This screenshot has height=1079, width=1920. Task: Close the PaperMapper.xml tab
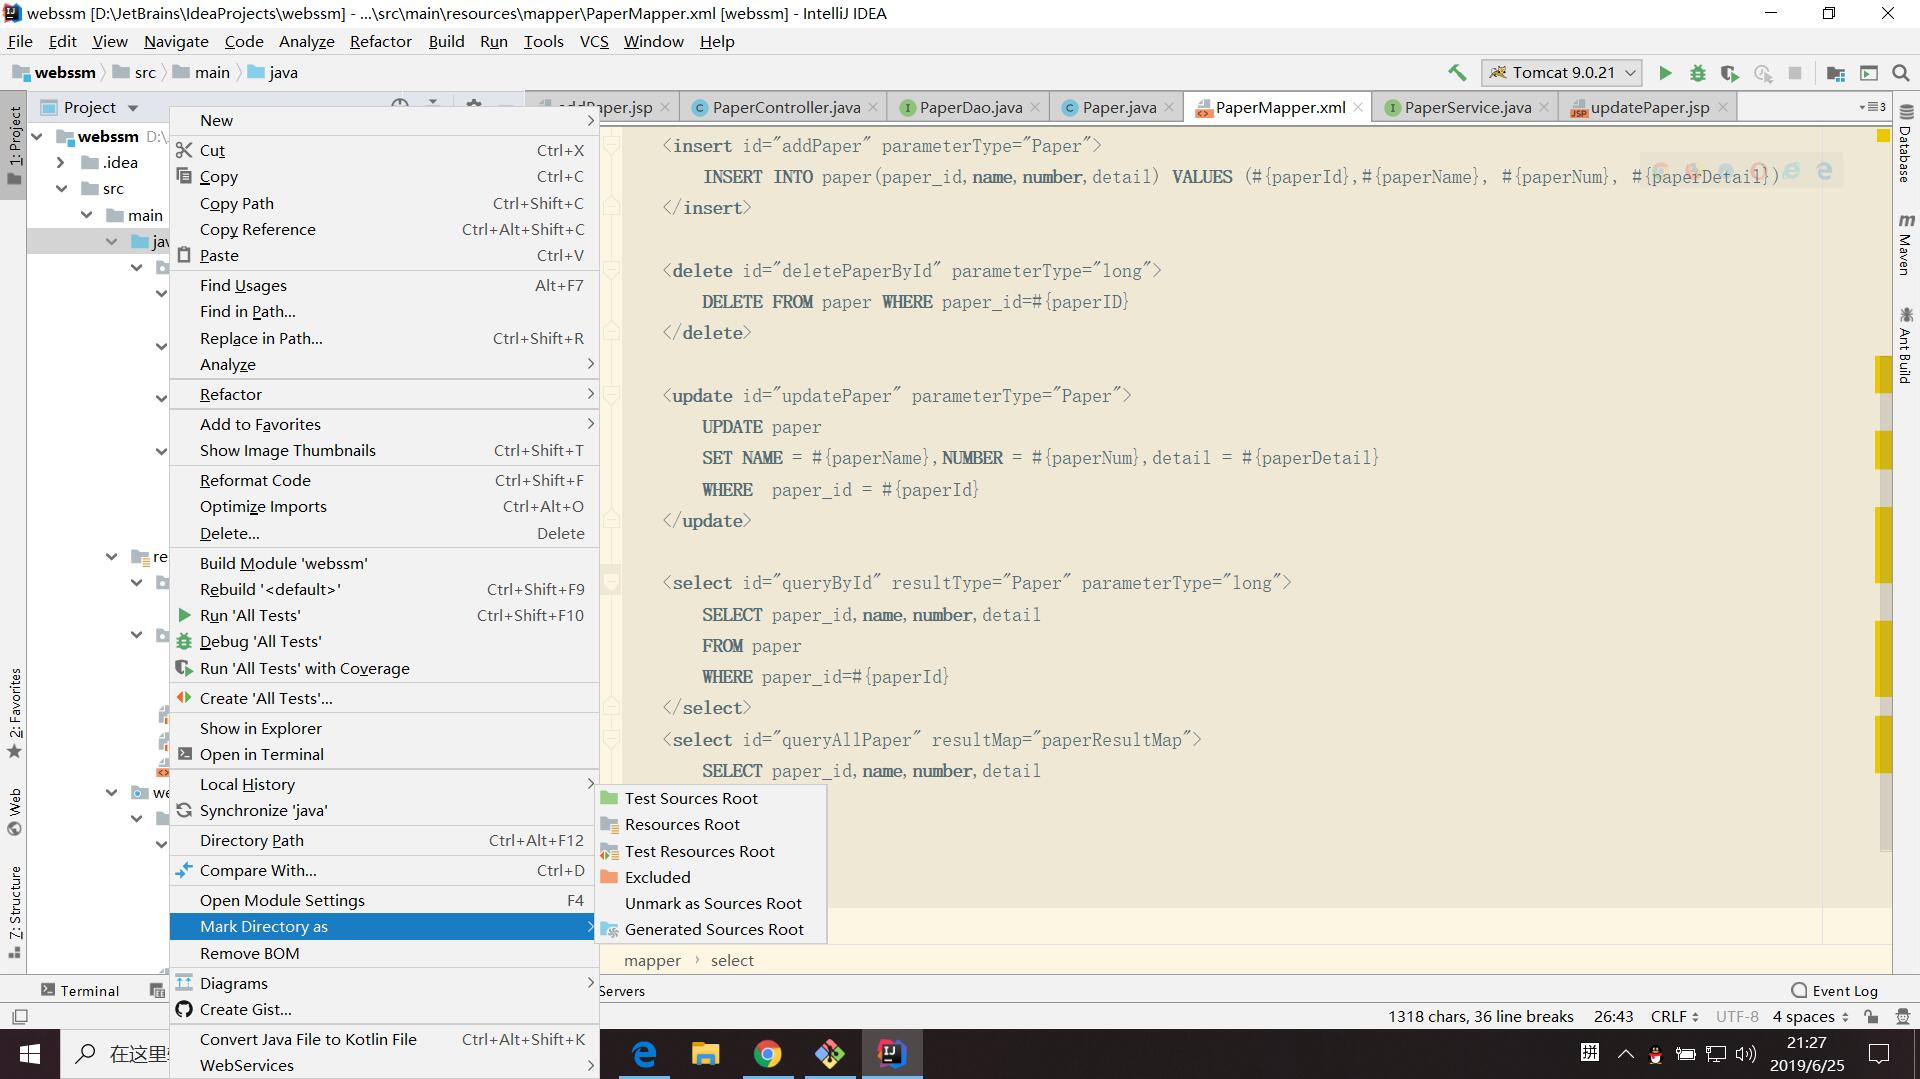[x=1357, y=107]
